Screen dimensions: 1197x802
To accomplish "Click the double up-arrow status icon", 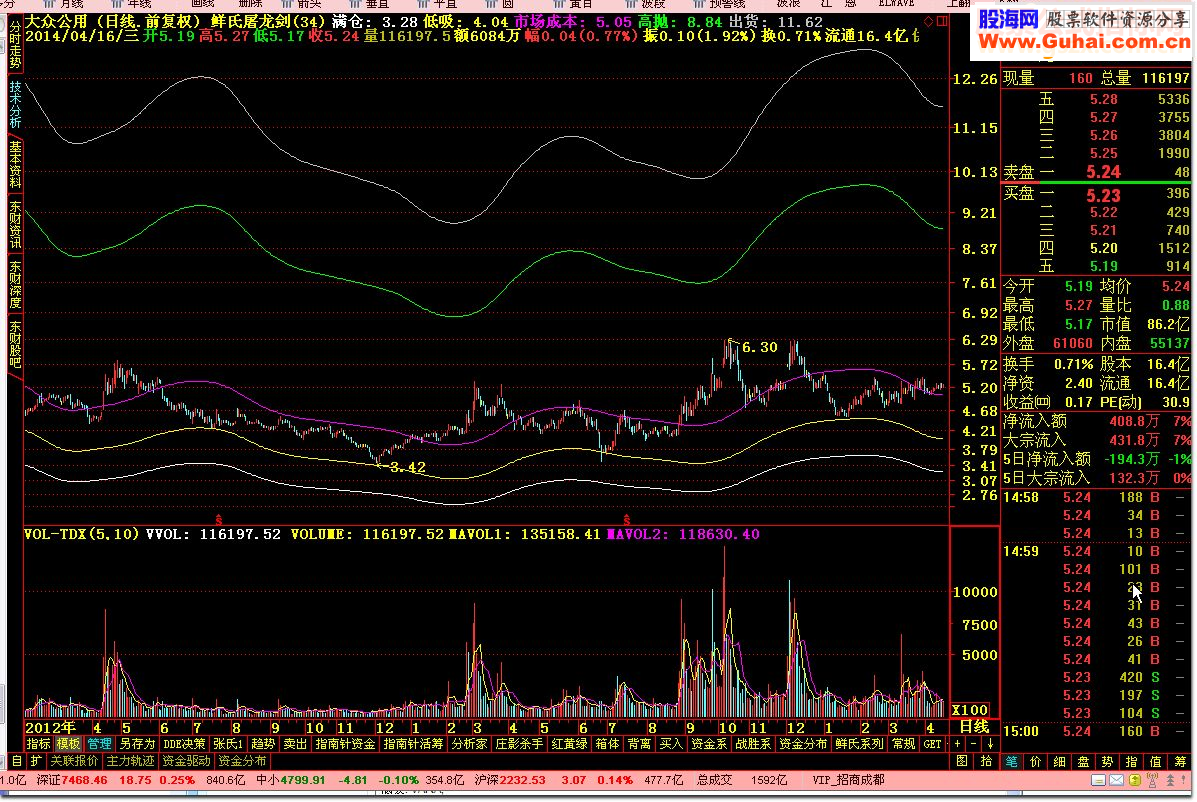I will click(1170, 780).
